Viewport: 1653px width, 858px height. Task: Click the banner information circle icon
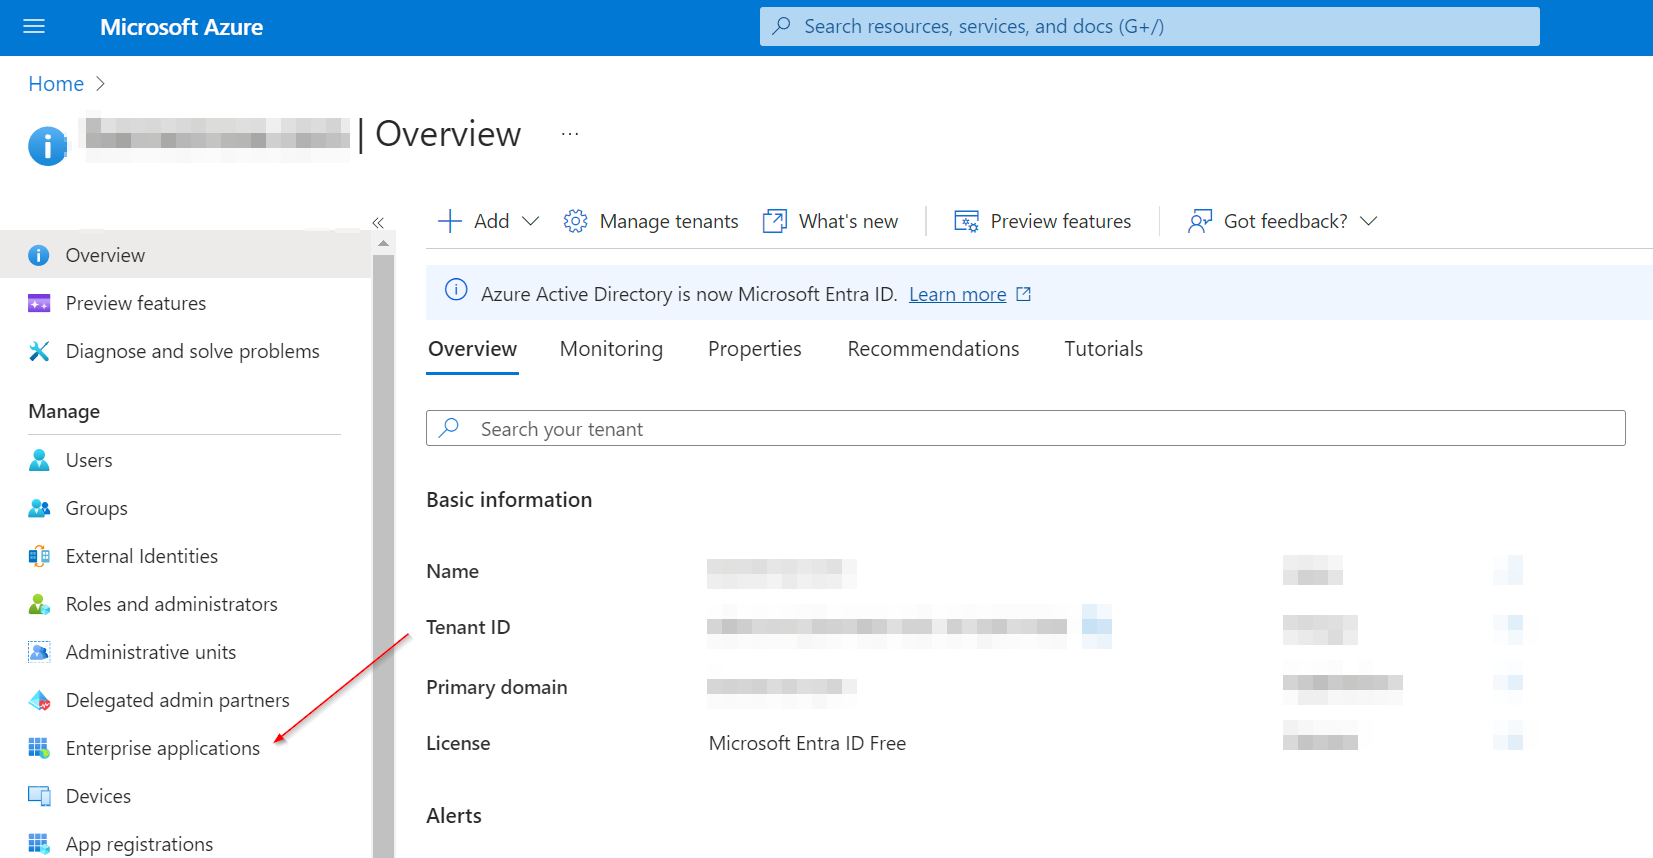[x=456, y=290]
